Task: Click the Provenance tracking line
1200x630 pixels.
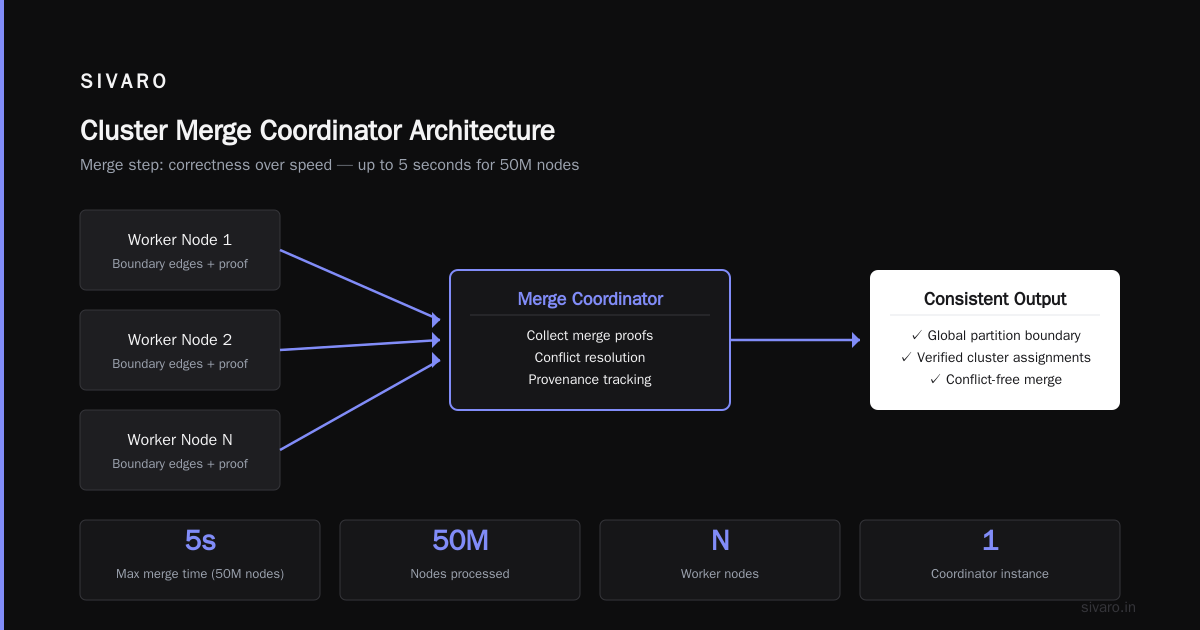Action: point(590,380)
